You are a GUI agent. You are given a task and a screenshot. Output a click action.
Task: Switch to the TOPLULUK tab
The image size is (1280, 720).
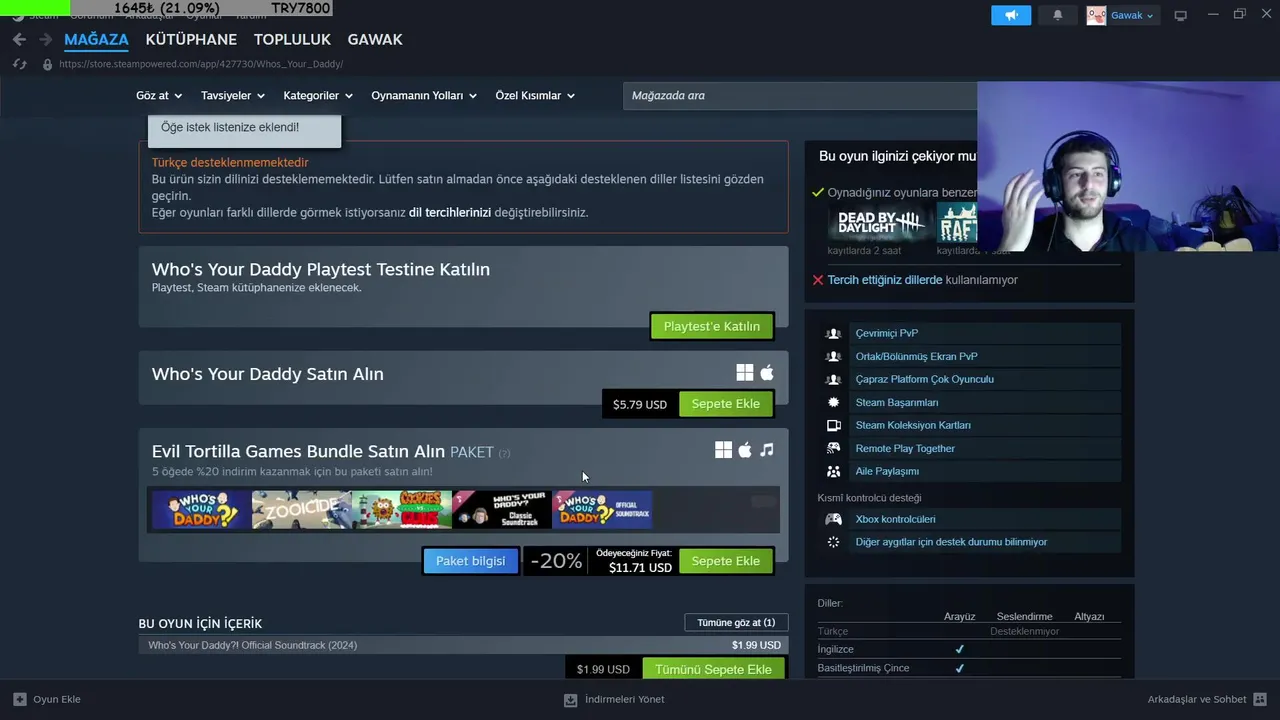(x=292, y=40)
